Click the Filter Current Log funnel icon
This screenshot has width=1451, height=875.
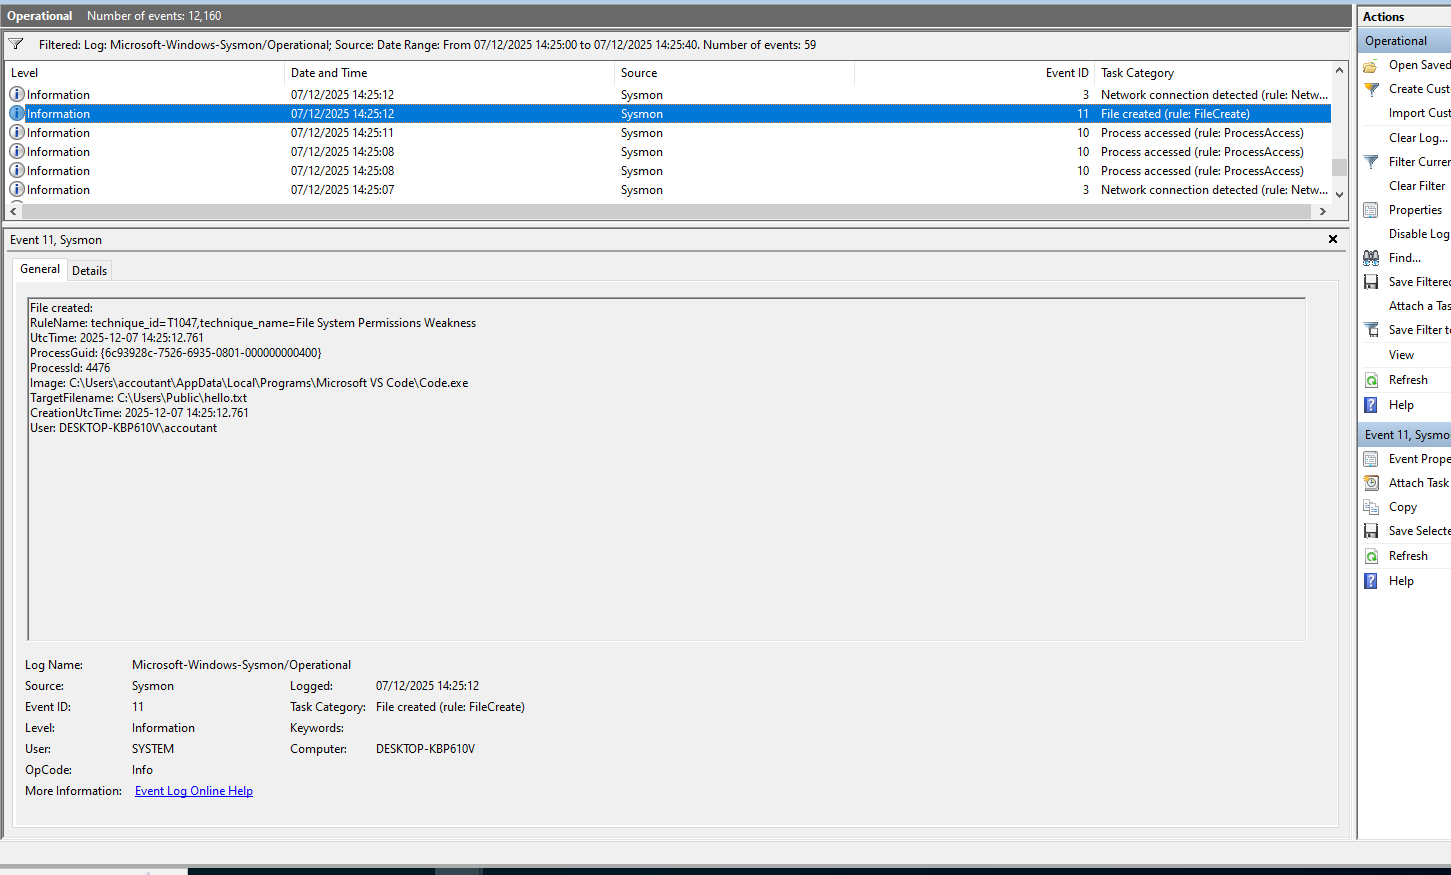coord(1371,162)
